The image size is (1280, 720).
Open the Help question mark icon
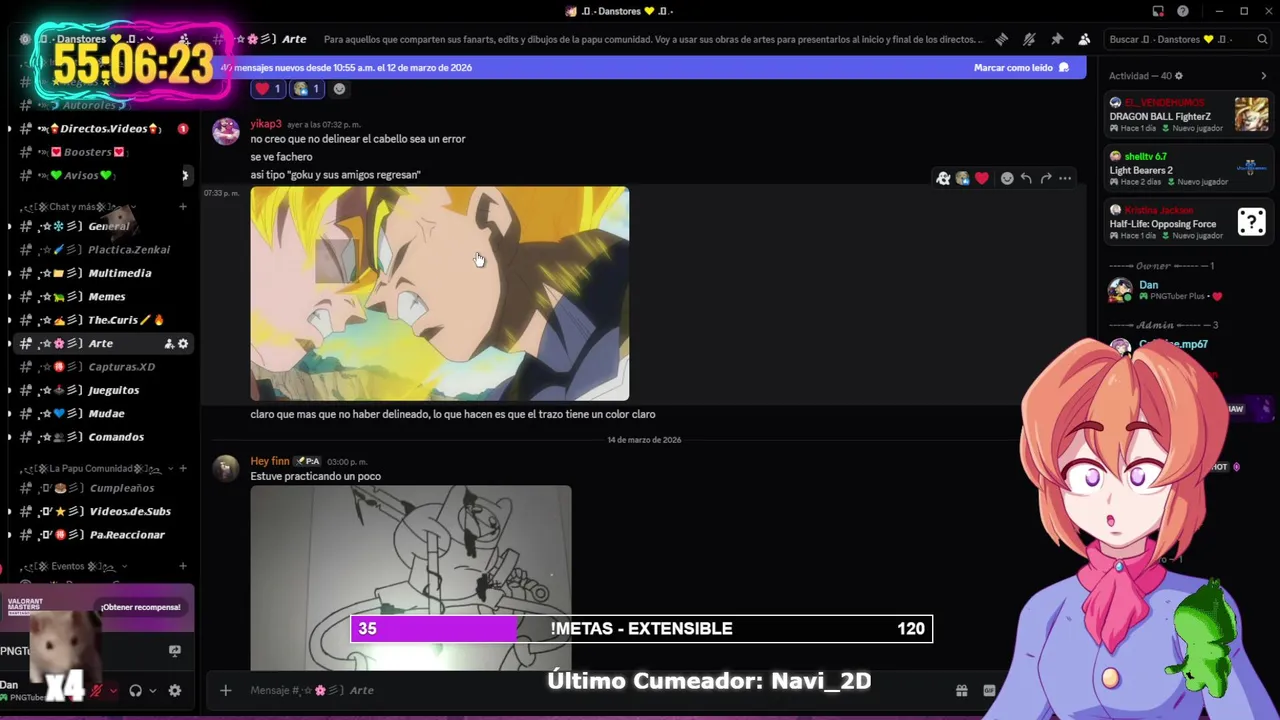pos(1183,11)
